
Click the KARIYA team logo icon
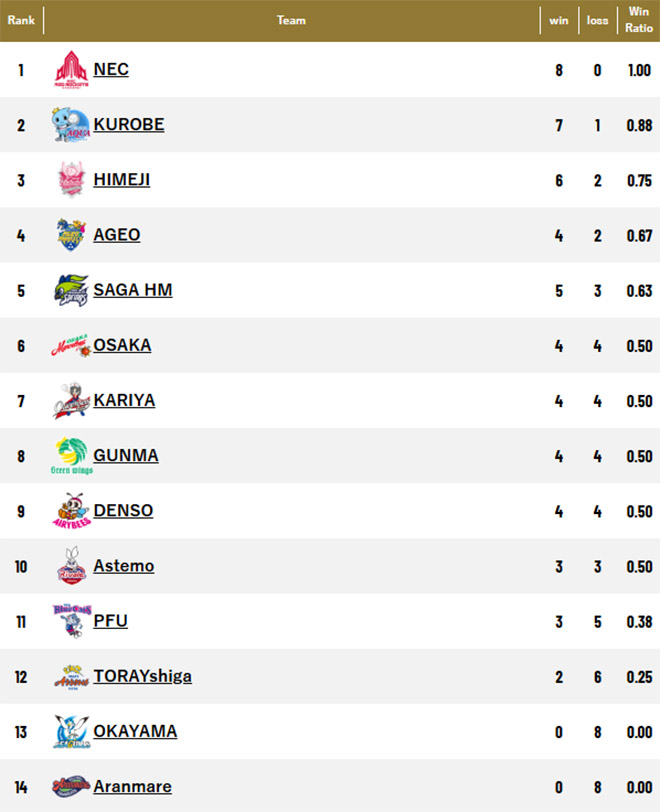tap(72, 401)
